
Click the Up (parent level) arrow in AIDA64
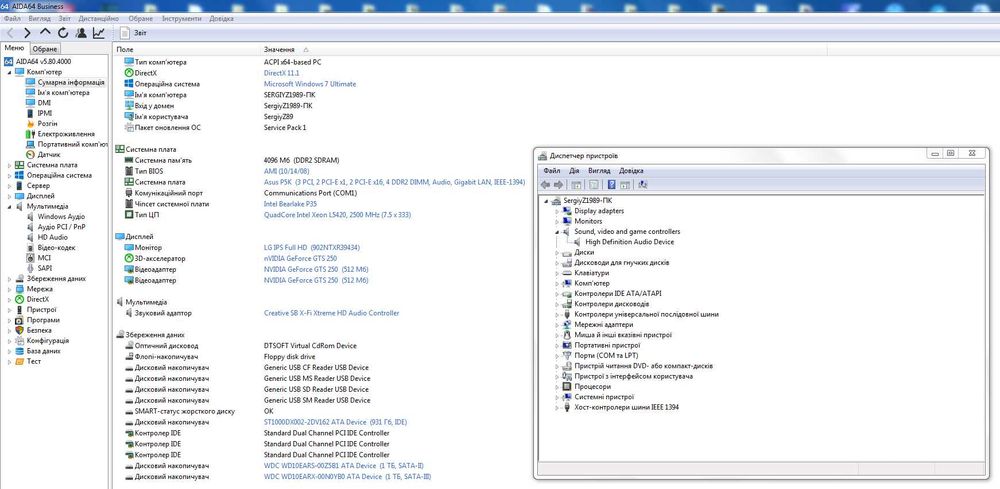click(45, 33)
